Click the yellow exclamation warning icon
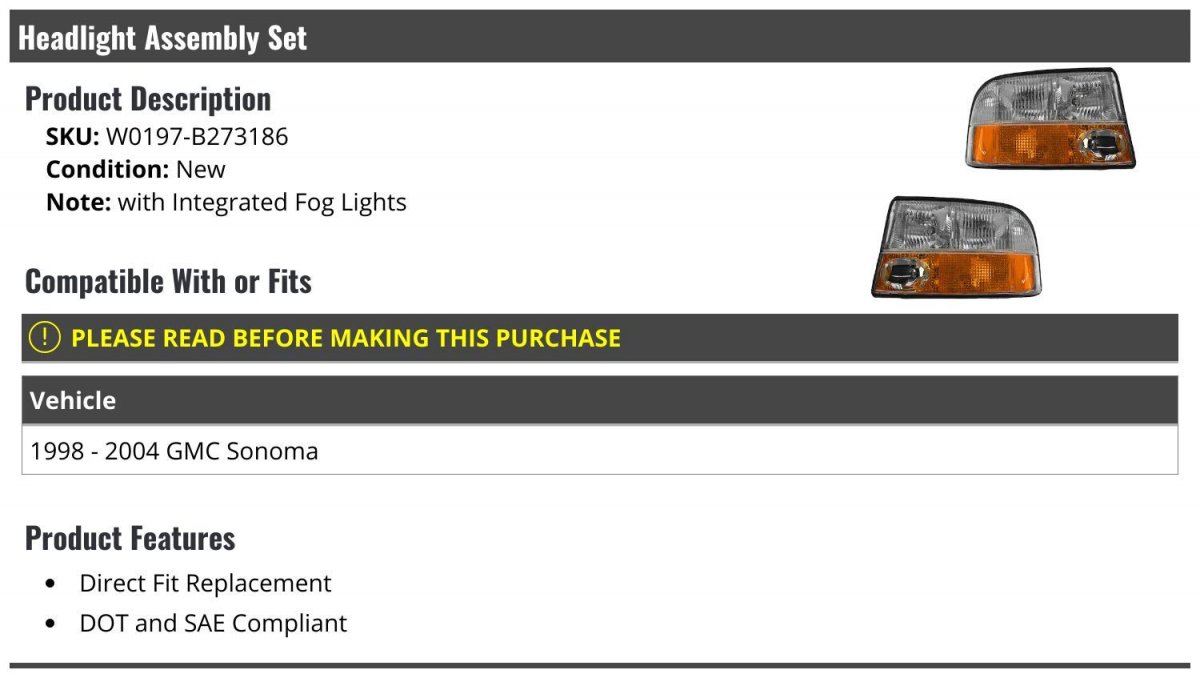 click(x=45, y=338)
